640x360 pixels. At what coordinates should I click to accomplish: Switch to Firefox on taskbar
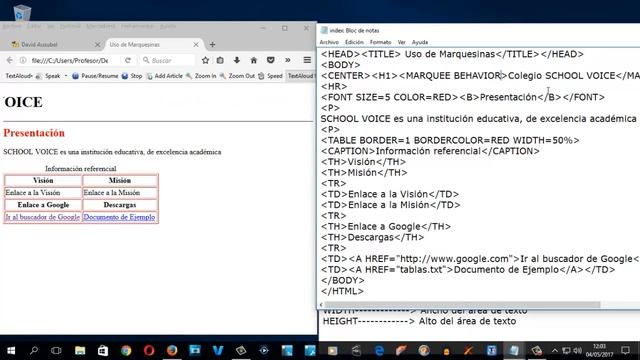(x=172, y=350)
